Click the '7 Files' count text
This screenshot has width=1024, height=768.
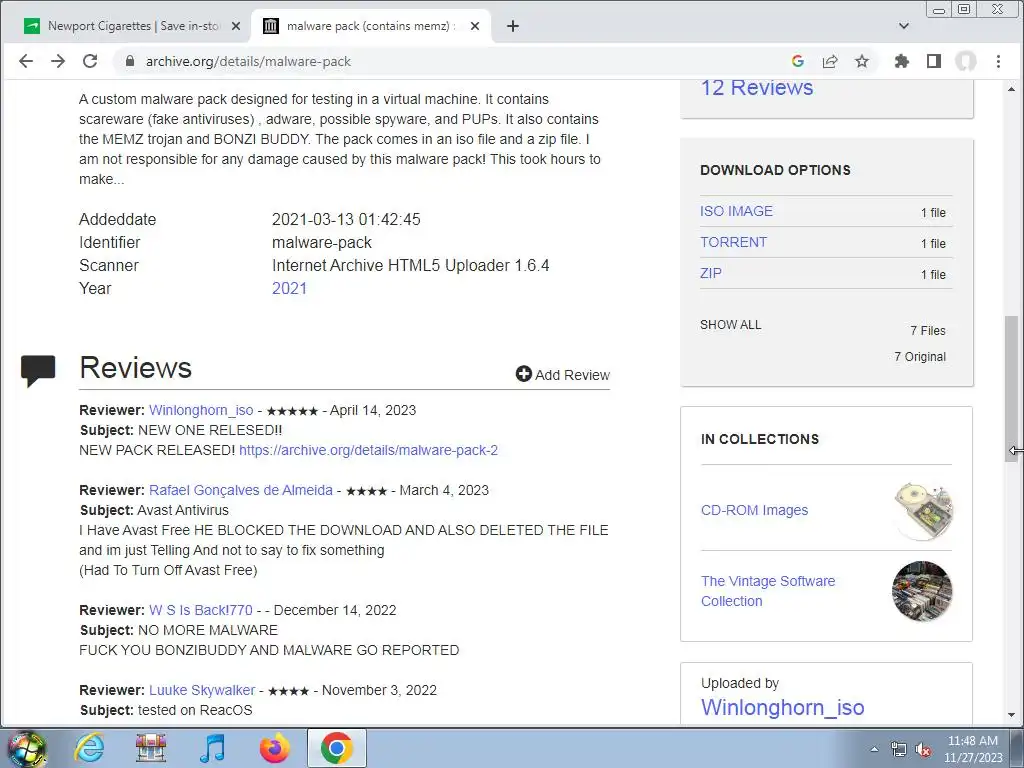tap(928, 330)
